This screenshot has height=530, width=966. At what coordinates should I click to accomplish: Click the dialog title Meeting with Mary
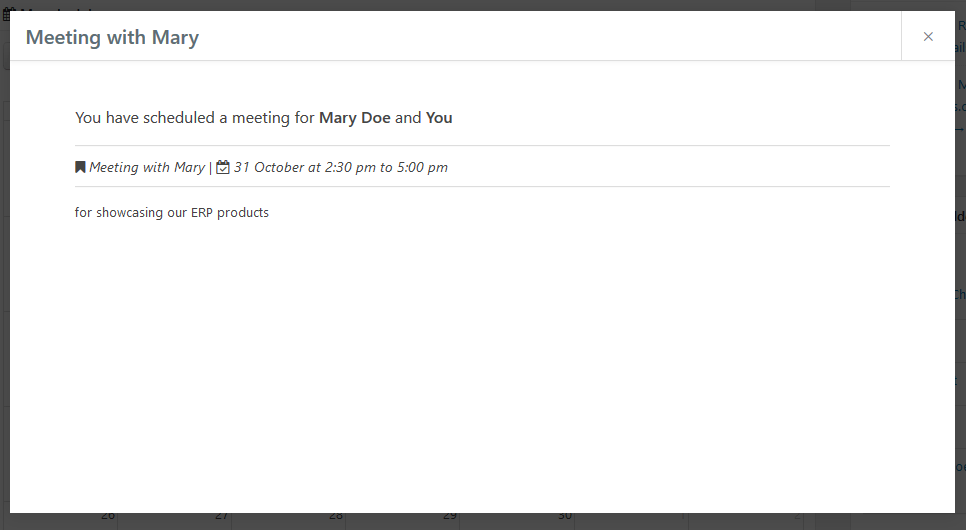pos(112,37)
